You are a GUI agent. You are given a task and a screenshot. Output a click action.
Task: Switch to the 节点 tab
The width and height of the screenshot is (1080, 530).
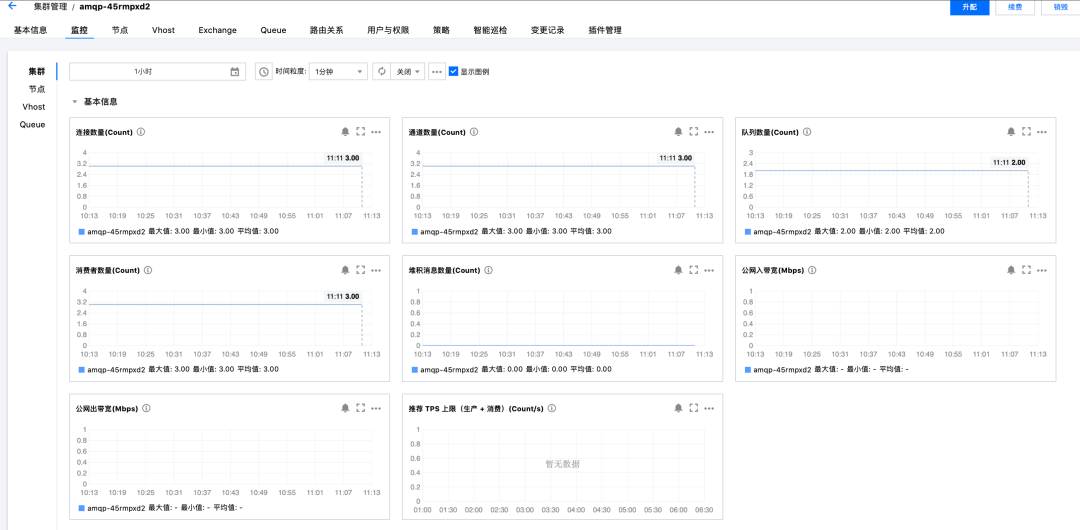coord(120,30)
